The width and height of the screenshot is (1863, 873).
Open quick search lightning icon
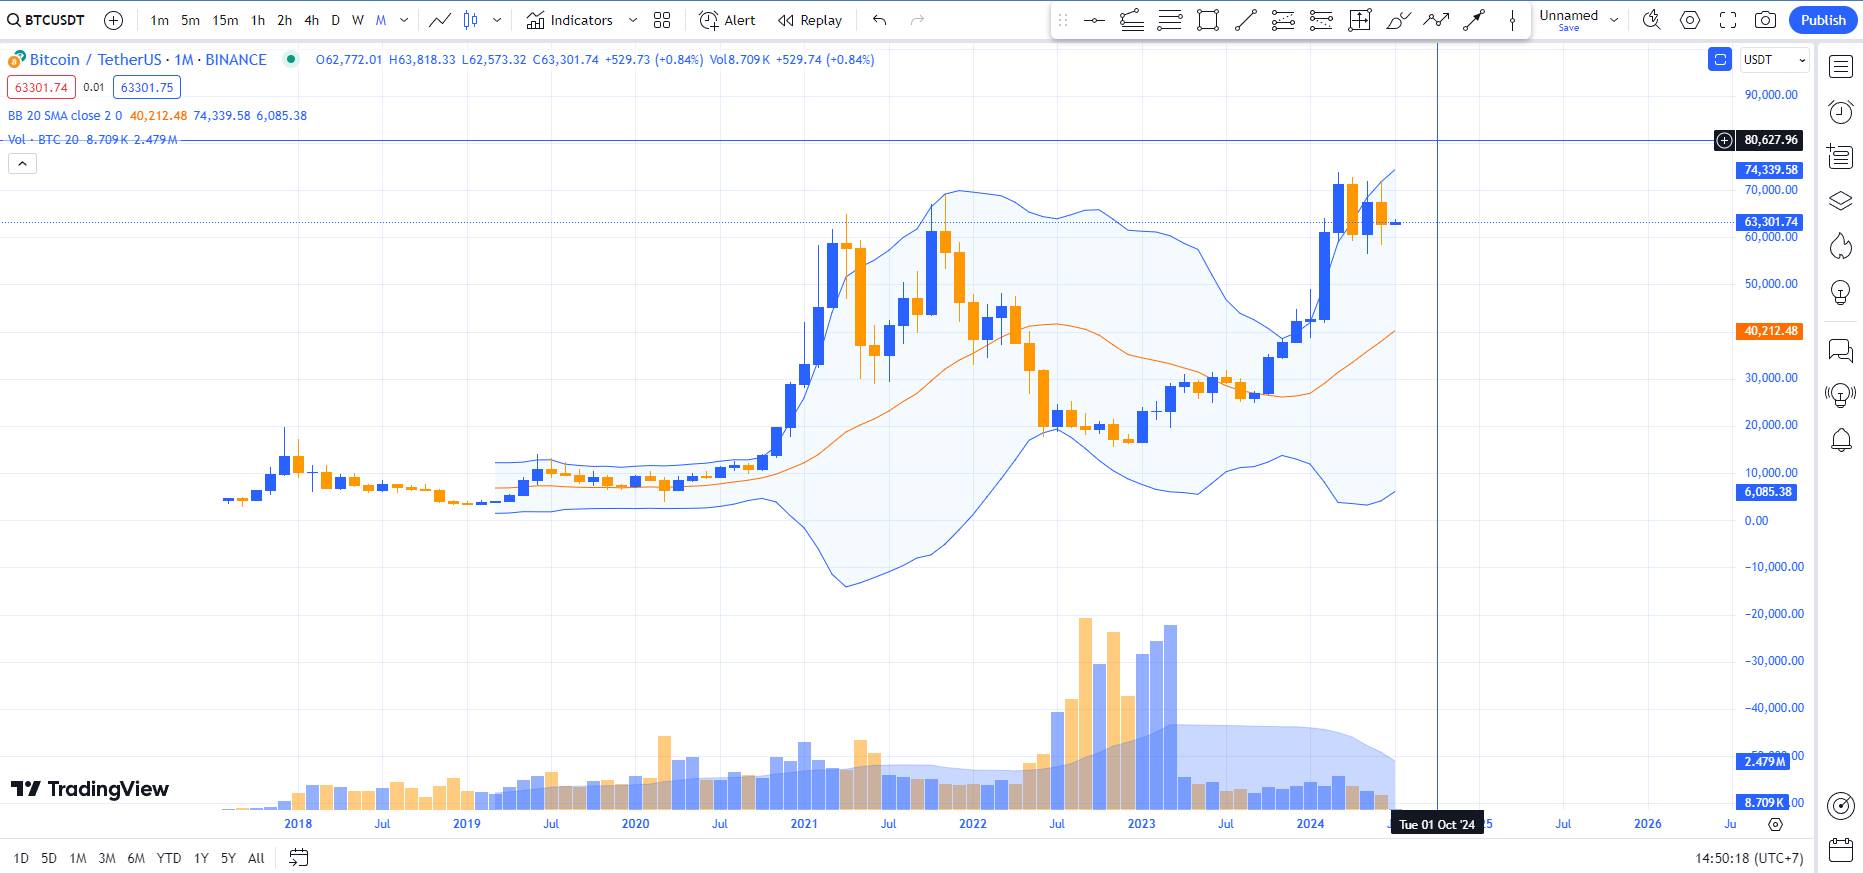tap(1652, 20)
